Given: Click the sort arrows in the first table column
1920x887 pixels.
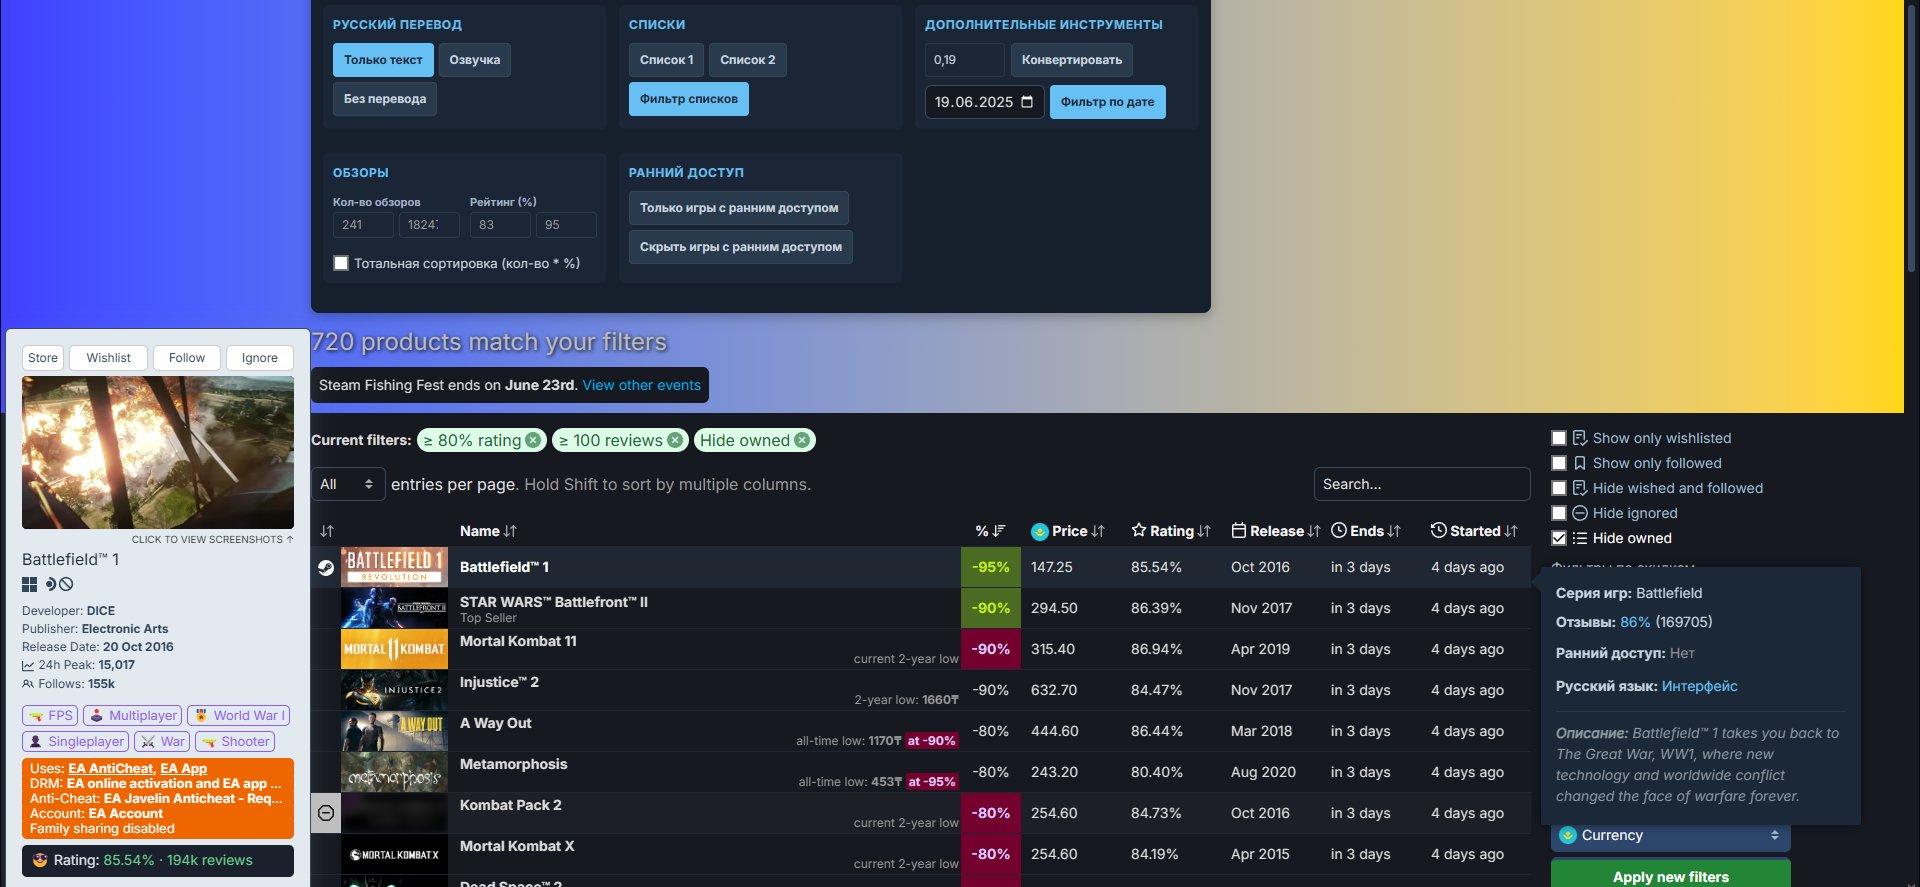Looking at the screenshot, I should (x=327, y=531).
